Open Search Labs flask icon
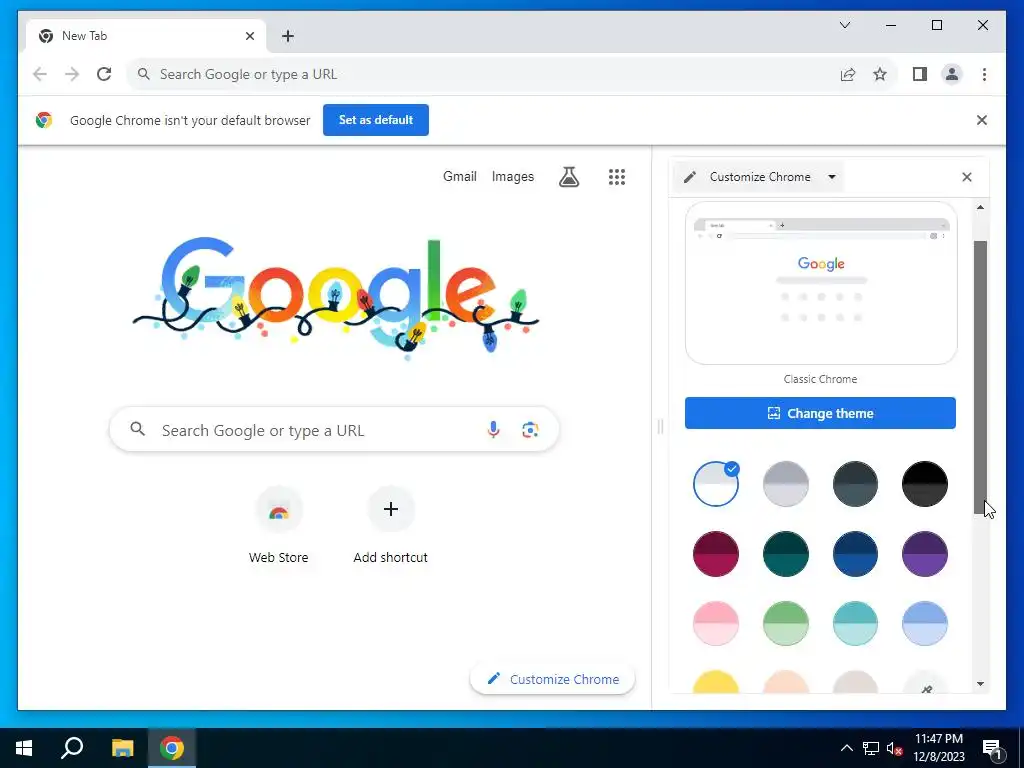1024x768 pixels. [x=569, y=176]
